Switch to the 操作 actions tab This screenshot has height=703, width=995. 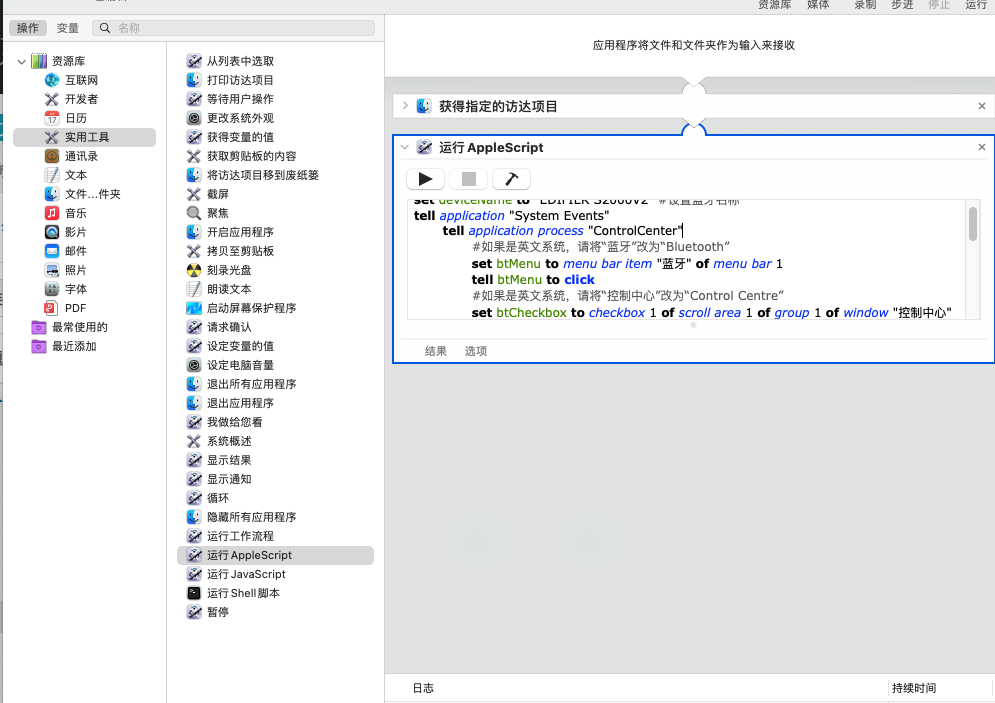click(27, 28)
